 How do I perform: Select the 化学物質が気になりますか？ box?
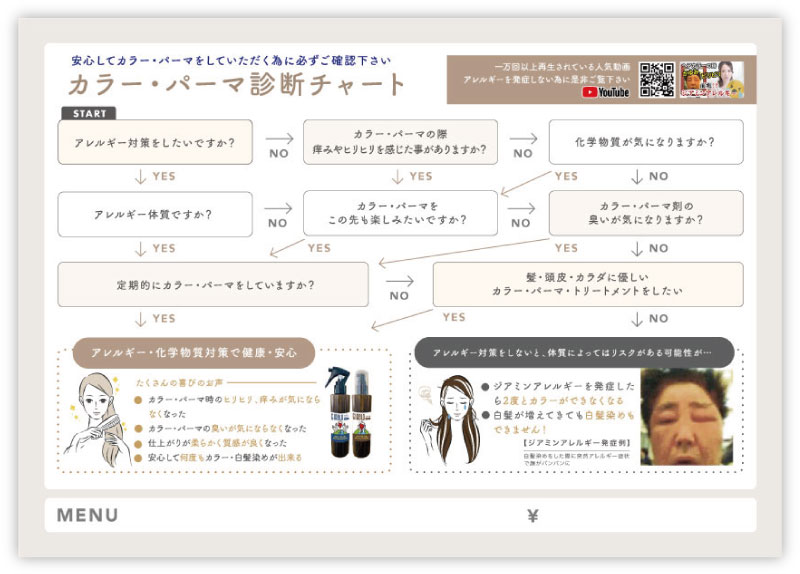646,142
